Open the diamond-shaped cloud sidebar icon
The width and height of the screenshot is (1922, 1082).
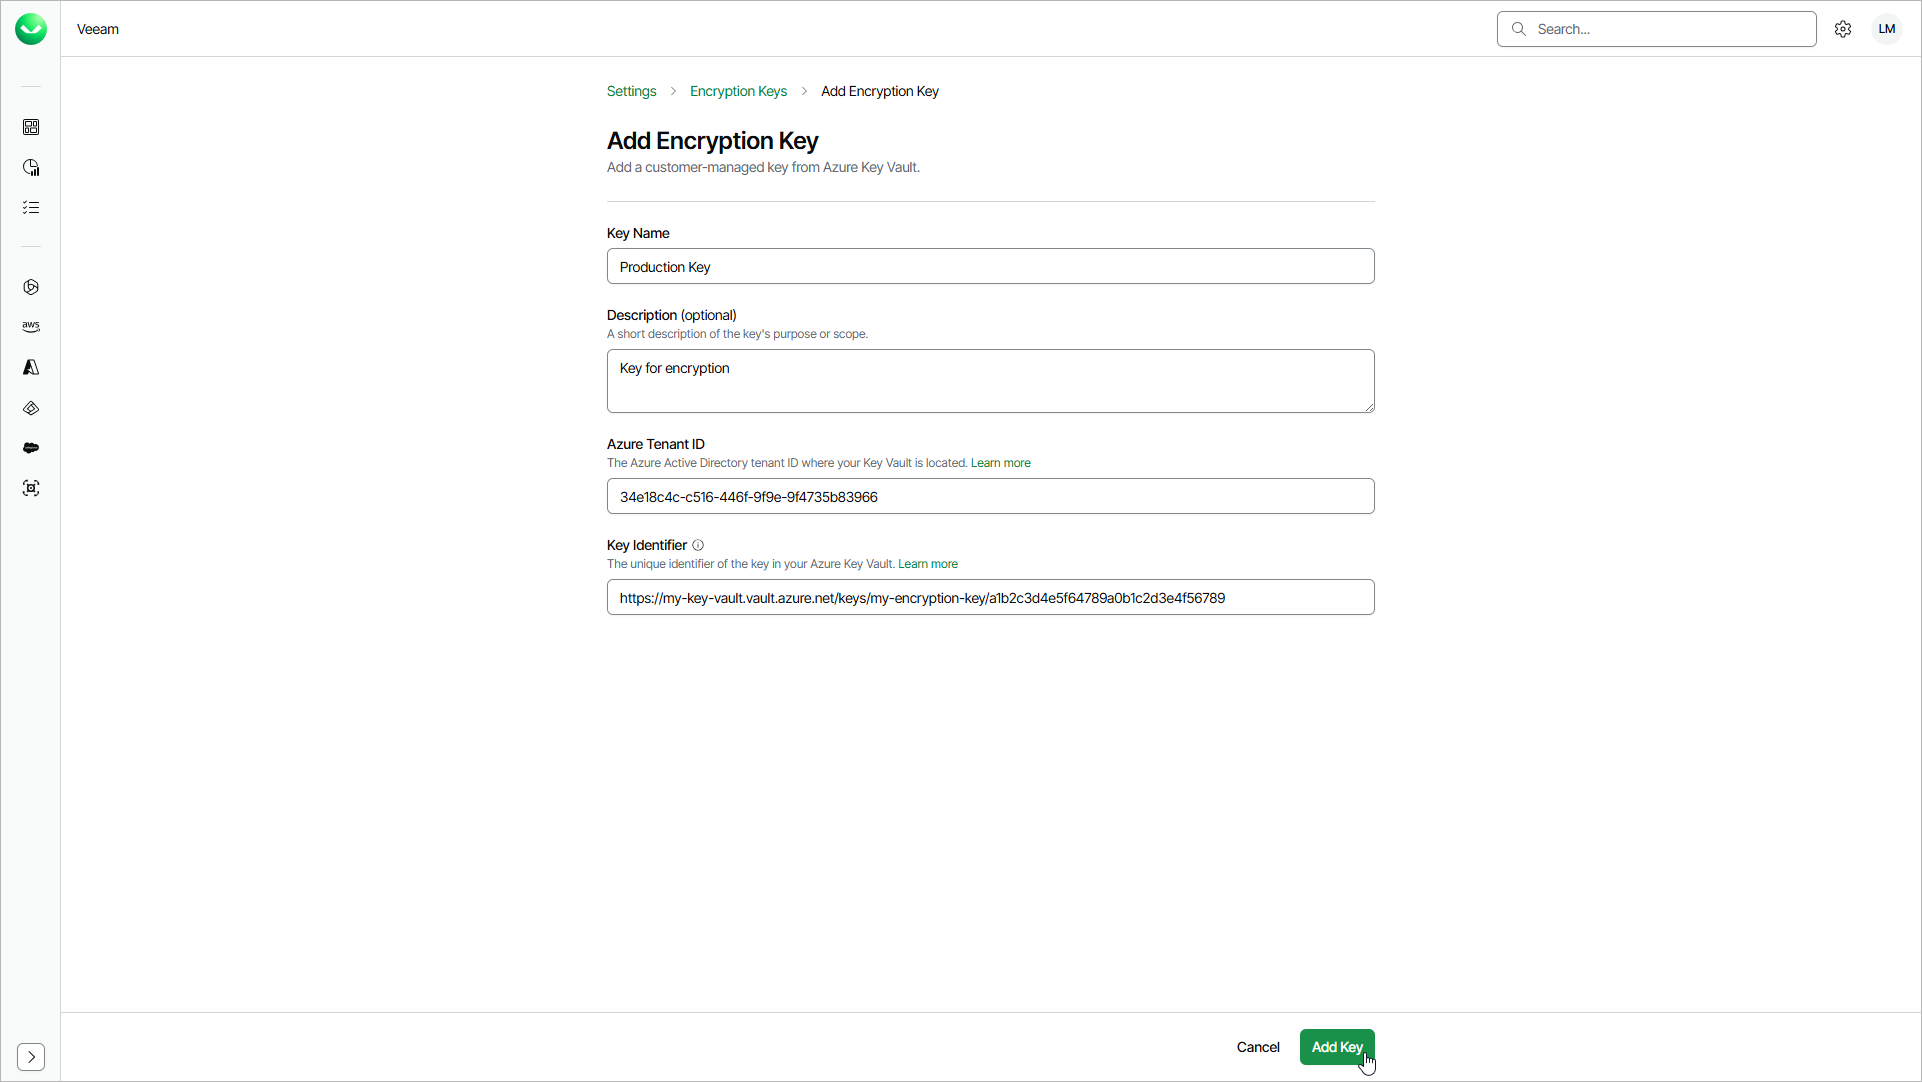(31, 408)
